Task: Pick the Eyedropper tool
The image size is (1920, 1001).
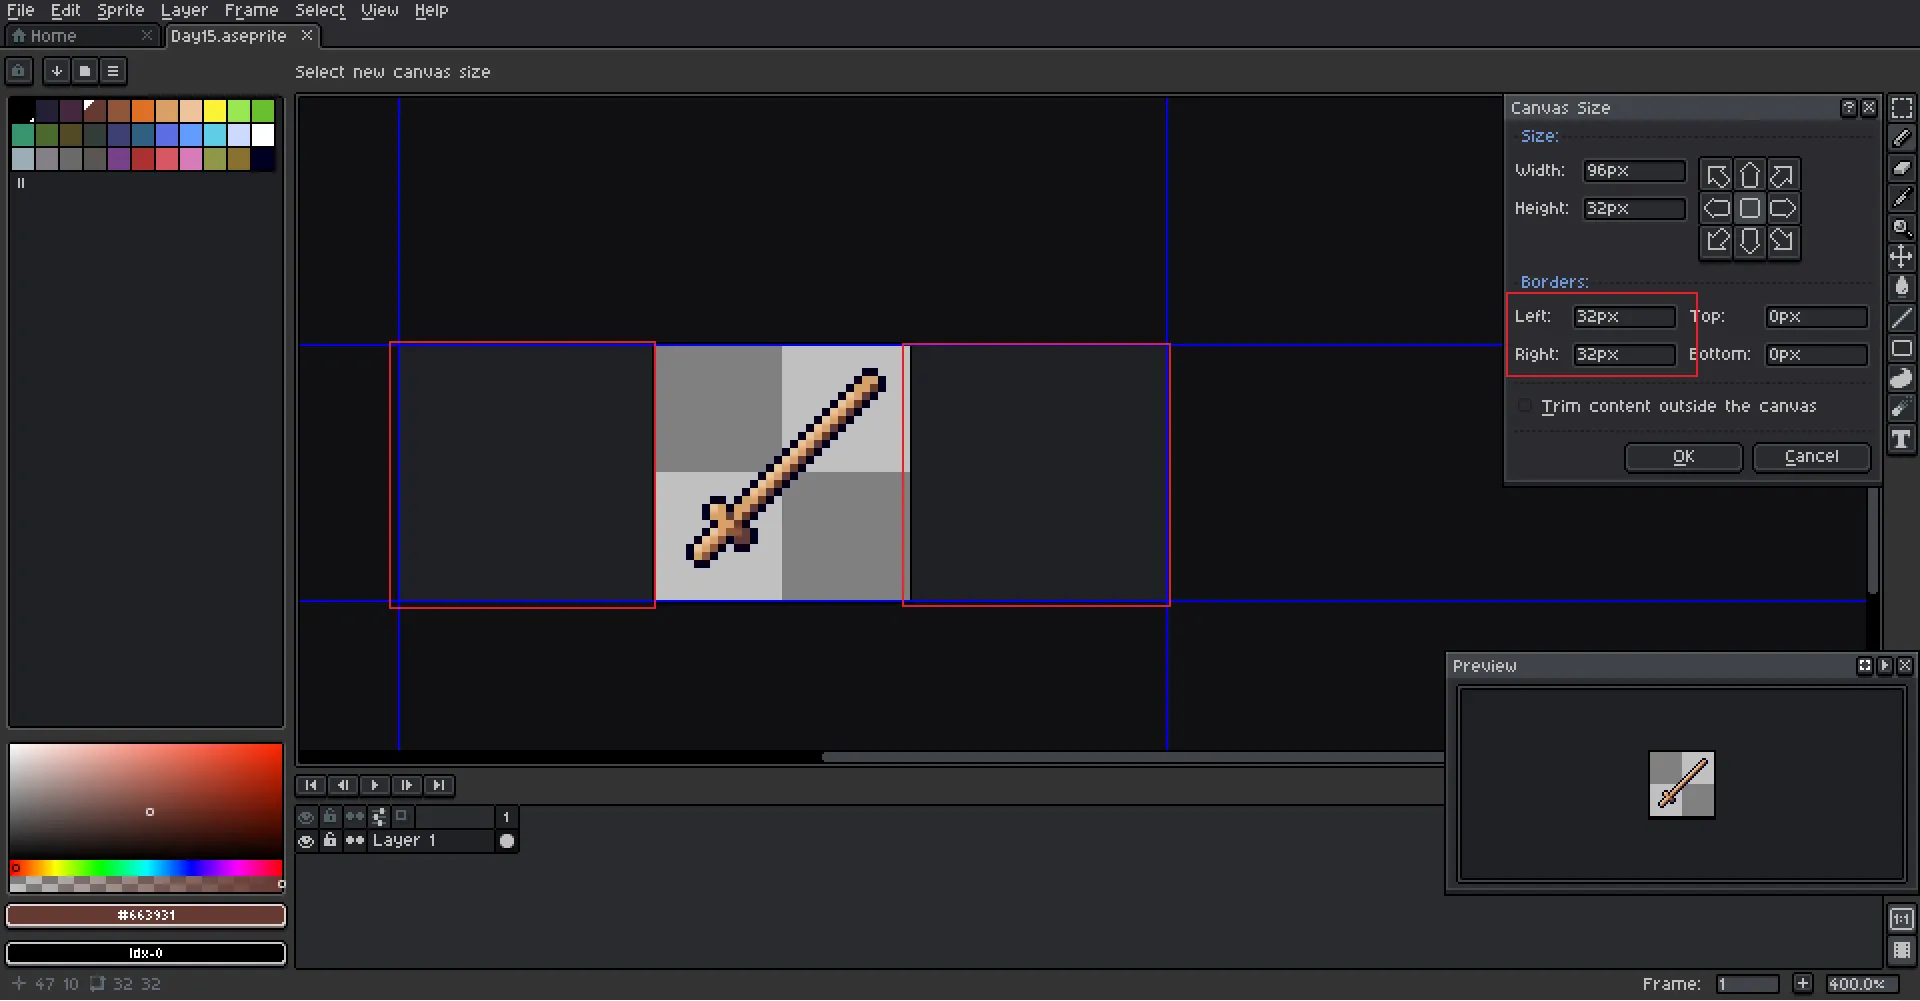Action: click(x=1901, y=198)
